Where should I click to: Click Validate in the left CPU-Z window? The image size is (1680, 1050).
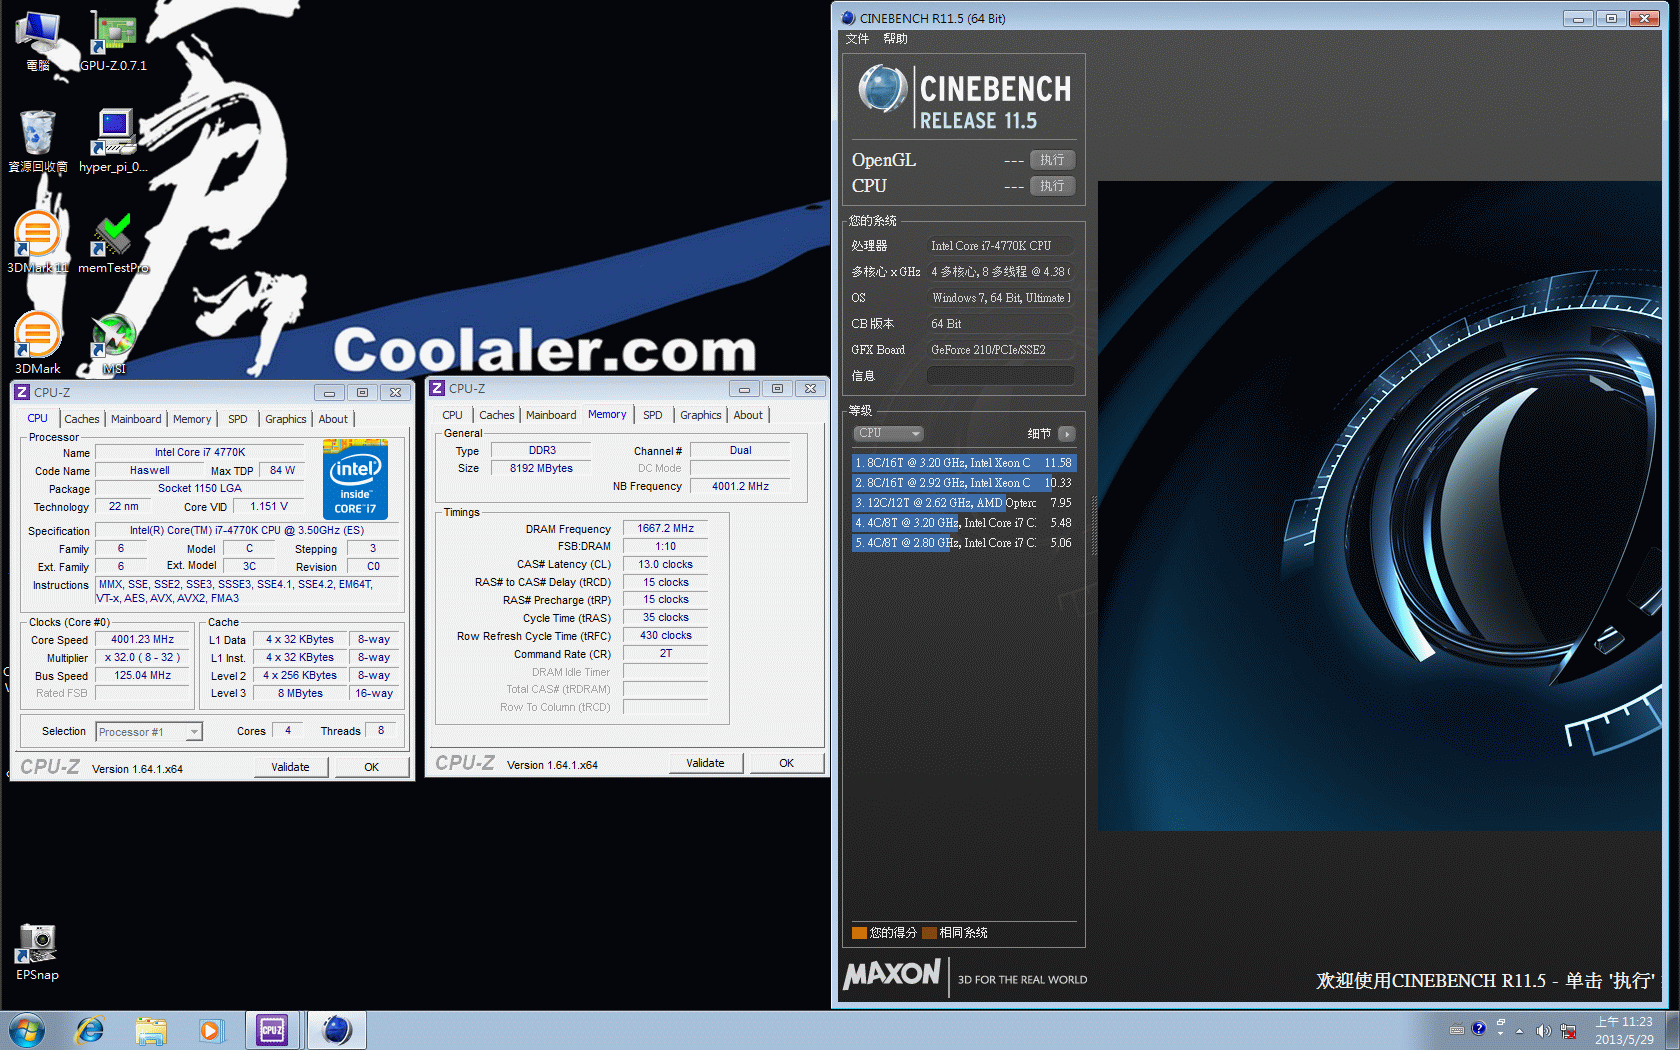(290, 767)
